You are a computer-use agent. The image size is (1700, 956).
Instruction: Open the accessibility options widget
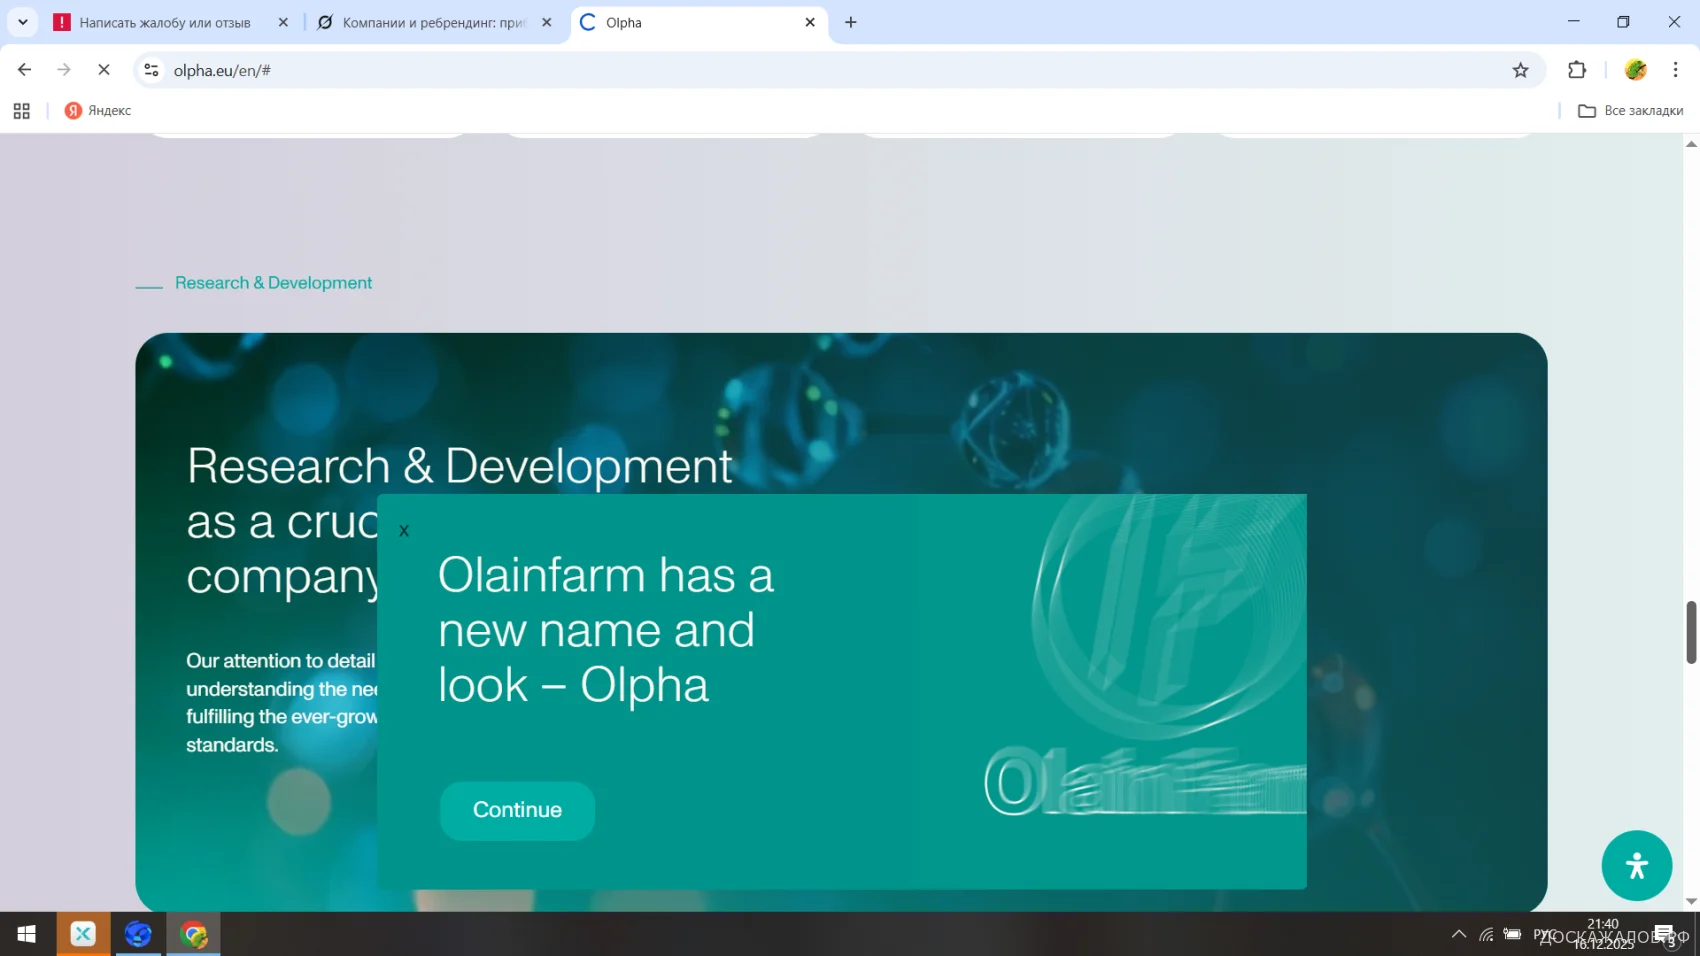click(x=1636, y=866)
